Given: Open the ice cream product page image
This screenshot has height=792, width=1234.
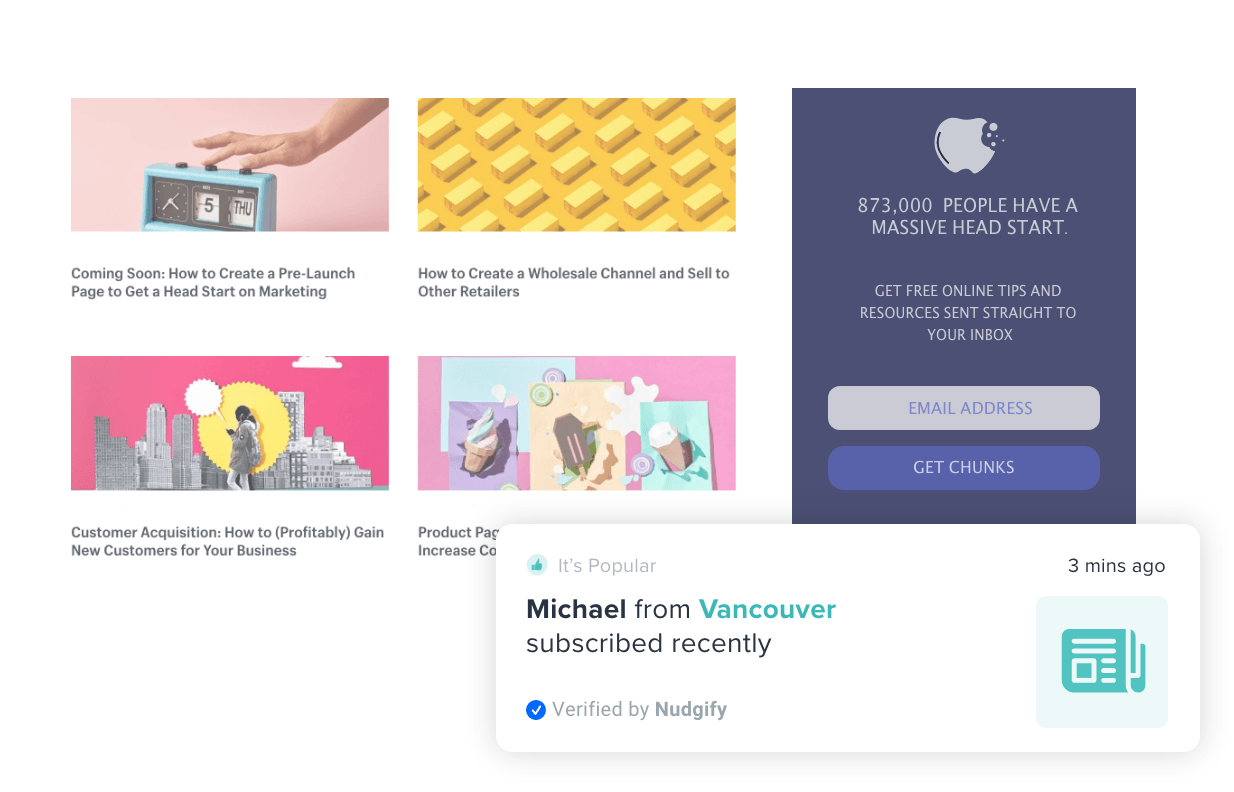Looking at the screenshot, I should tap(577, 423).
